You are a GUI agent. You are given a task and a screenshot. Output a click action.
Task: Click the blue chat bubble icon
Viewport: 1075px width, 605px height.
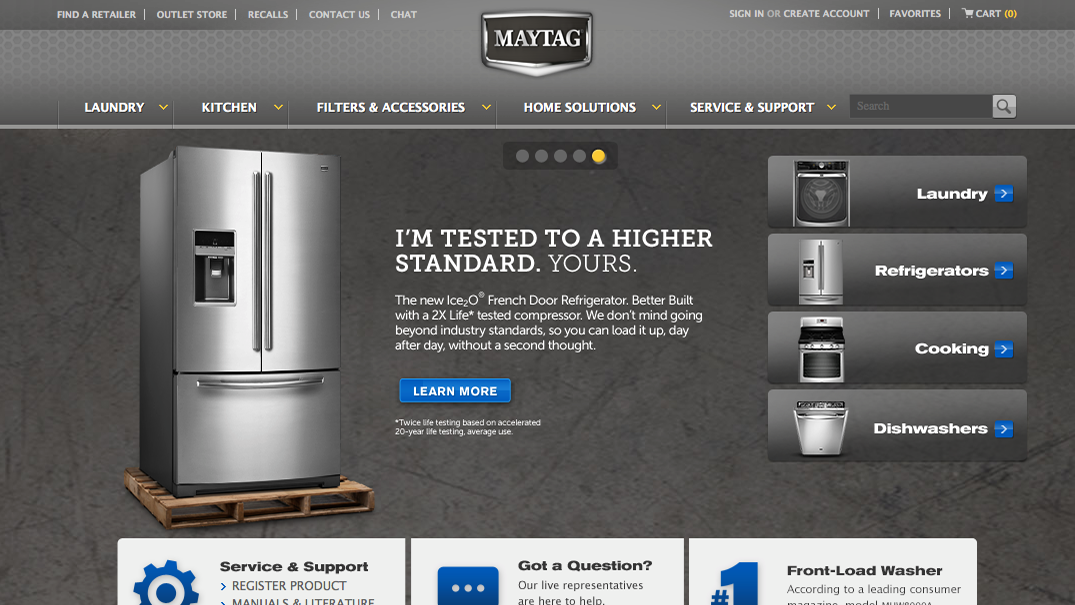coord(468,586)
